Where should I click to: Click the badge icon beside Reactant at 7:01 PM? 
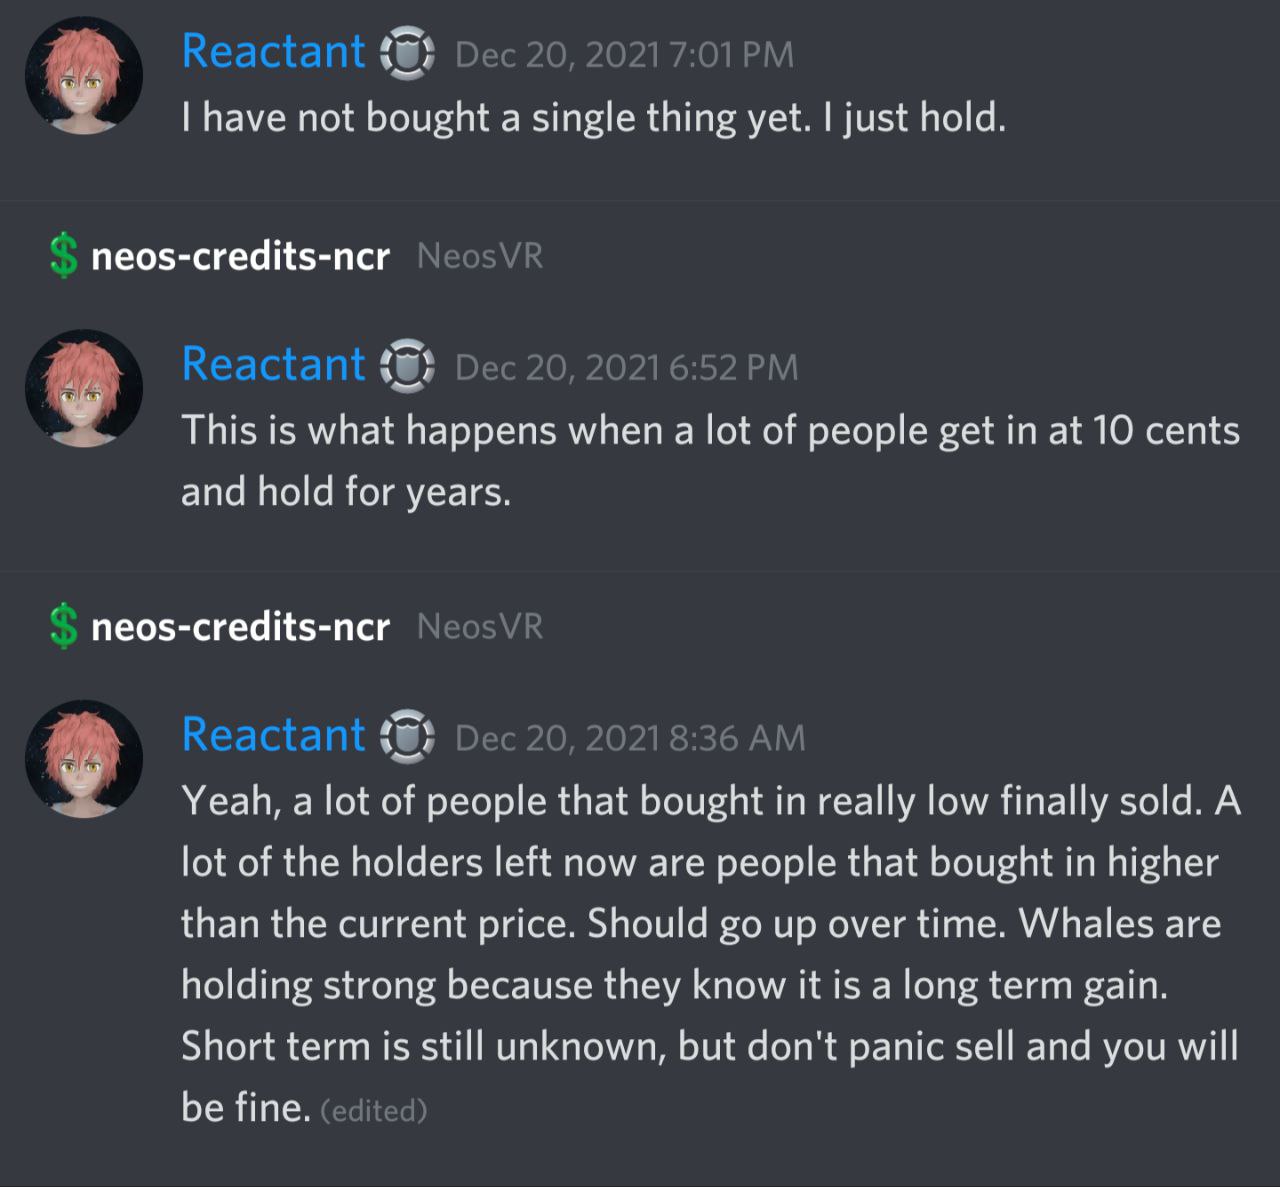[407, 54]
